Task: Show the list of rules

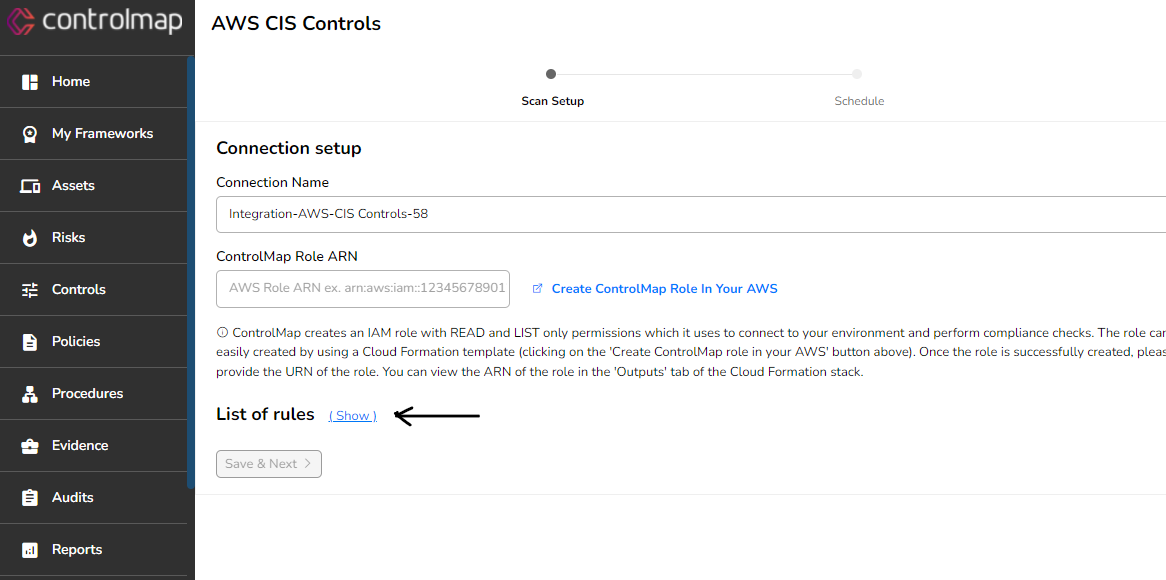Action: (x=352, y=415)
